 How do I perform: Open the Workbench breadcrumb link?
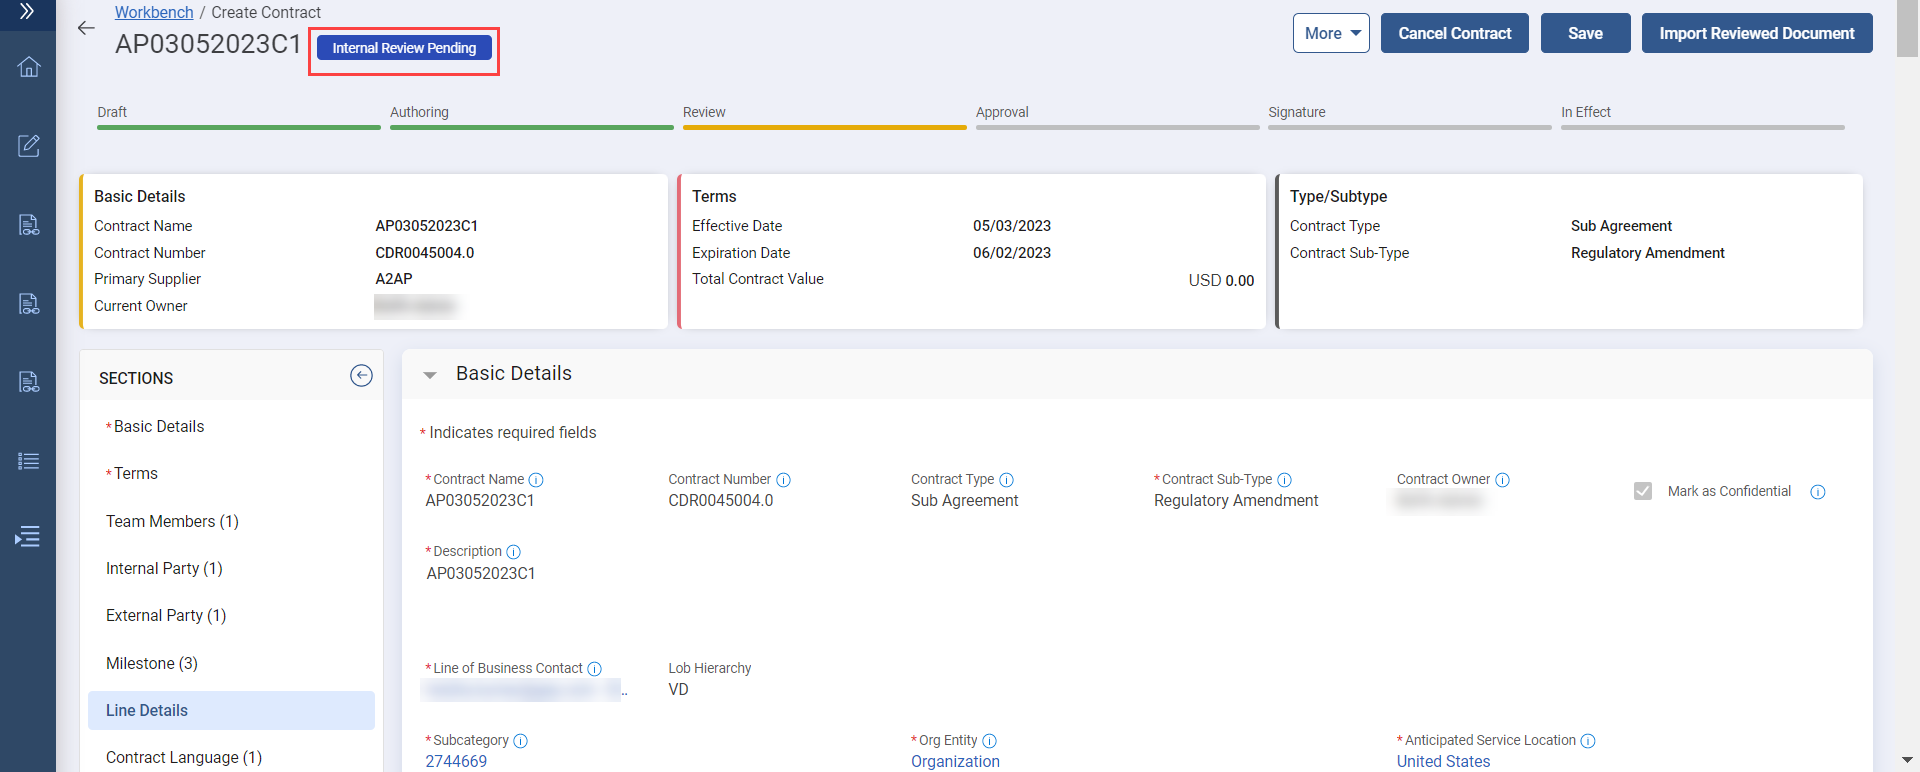click(154, 12)
